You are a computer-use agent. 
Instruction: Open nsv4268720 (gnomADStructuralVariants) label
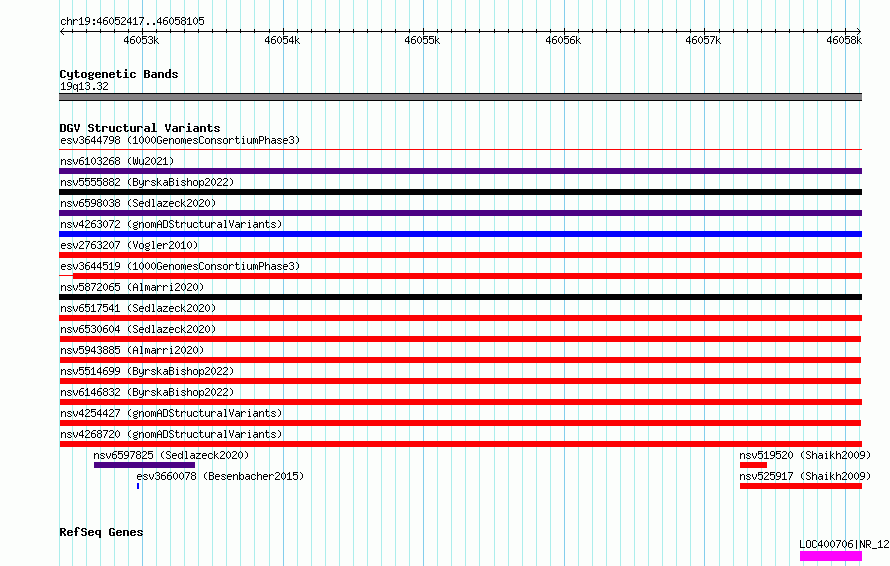coord(171,434)
